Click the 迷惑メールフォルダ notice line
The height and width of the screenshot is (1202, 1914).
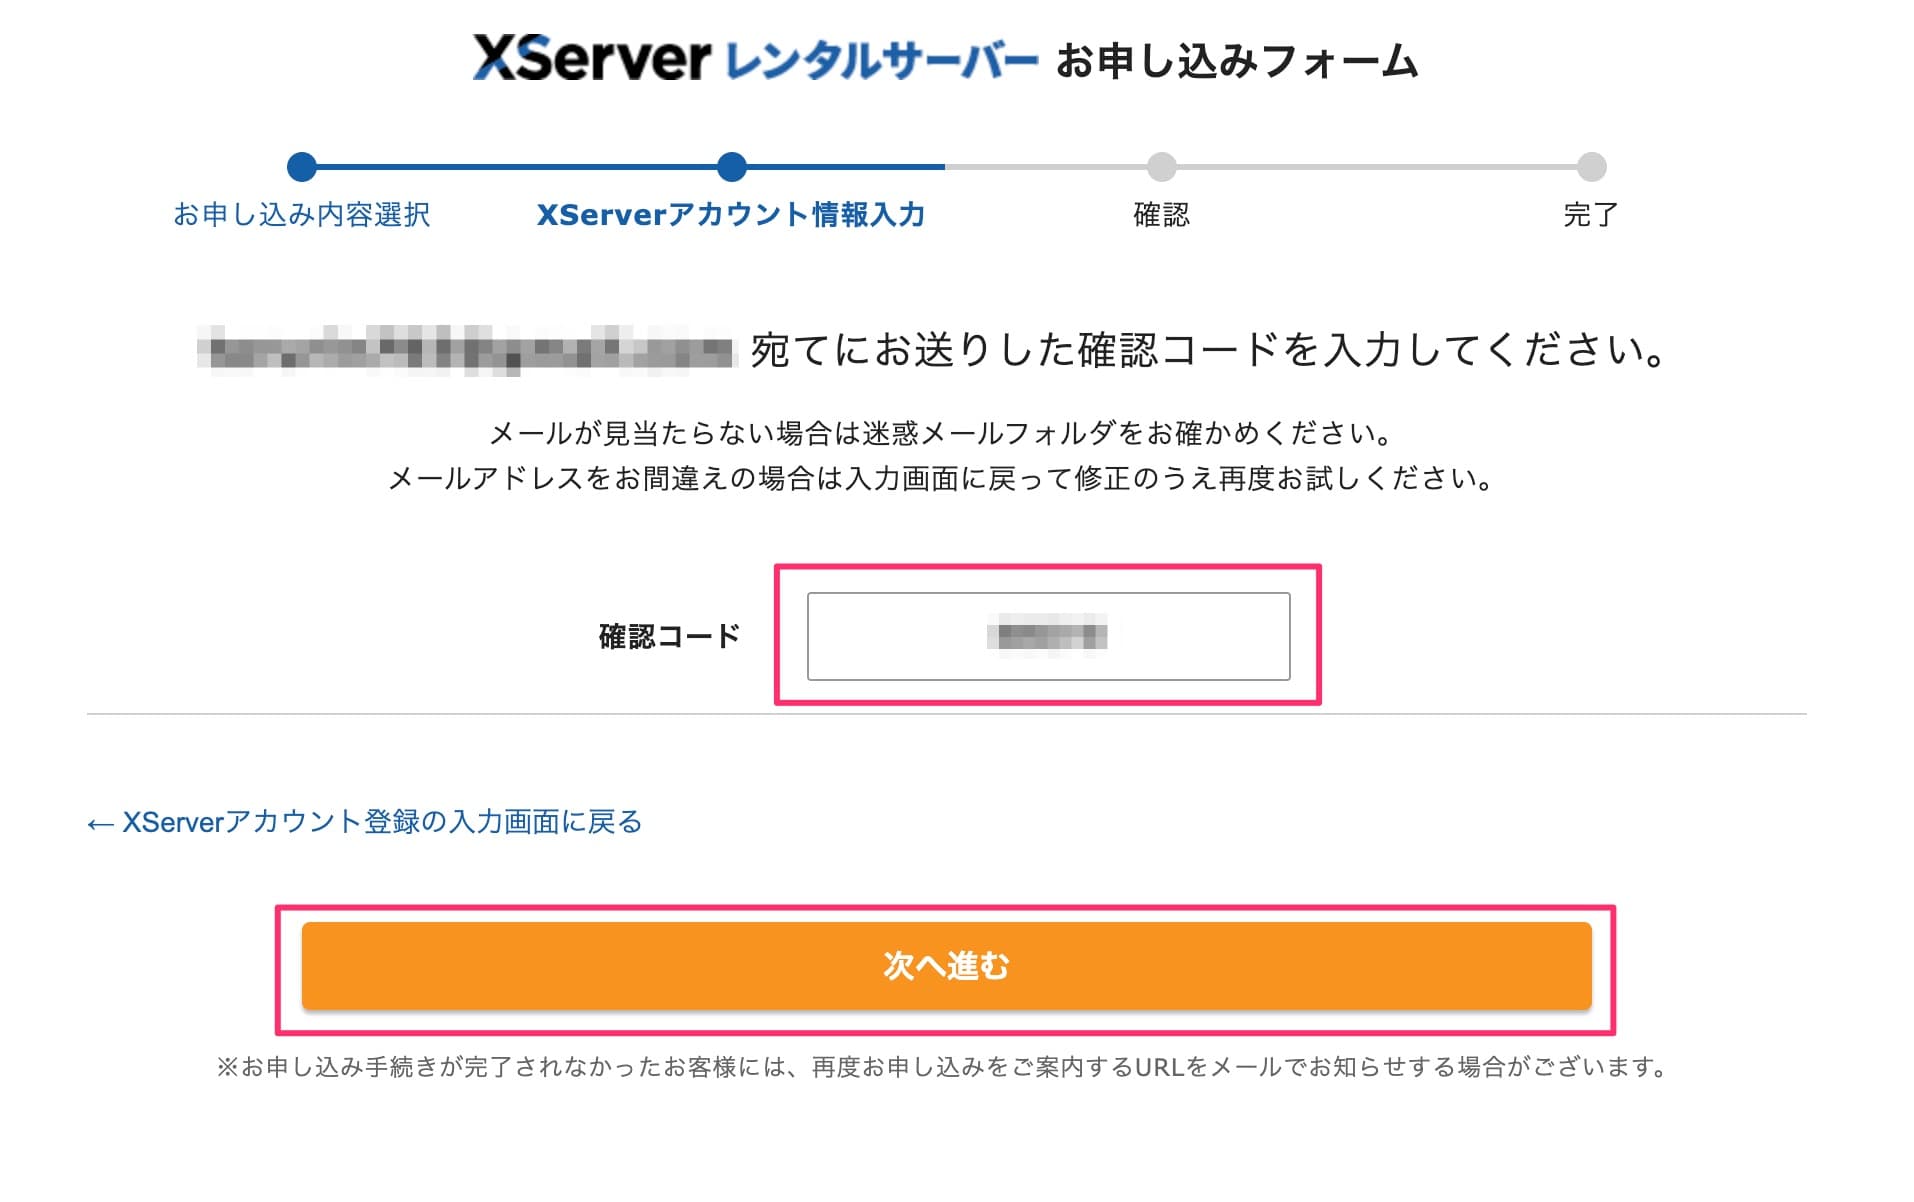point(940,433)
